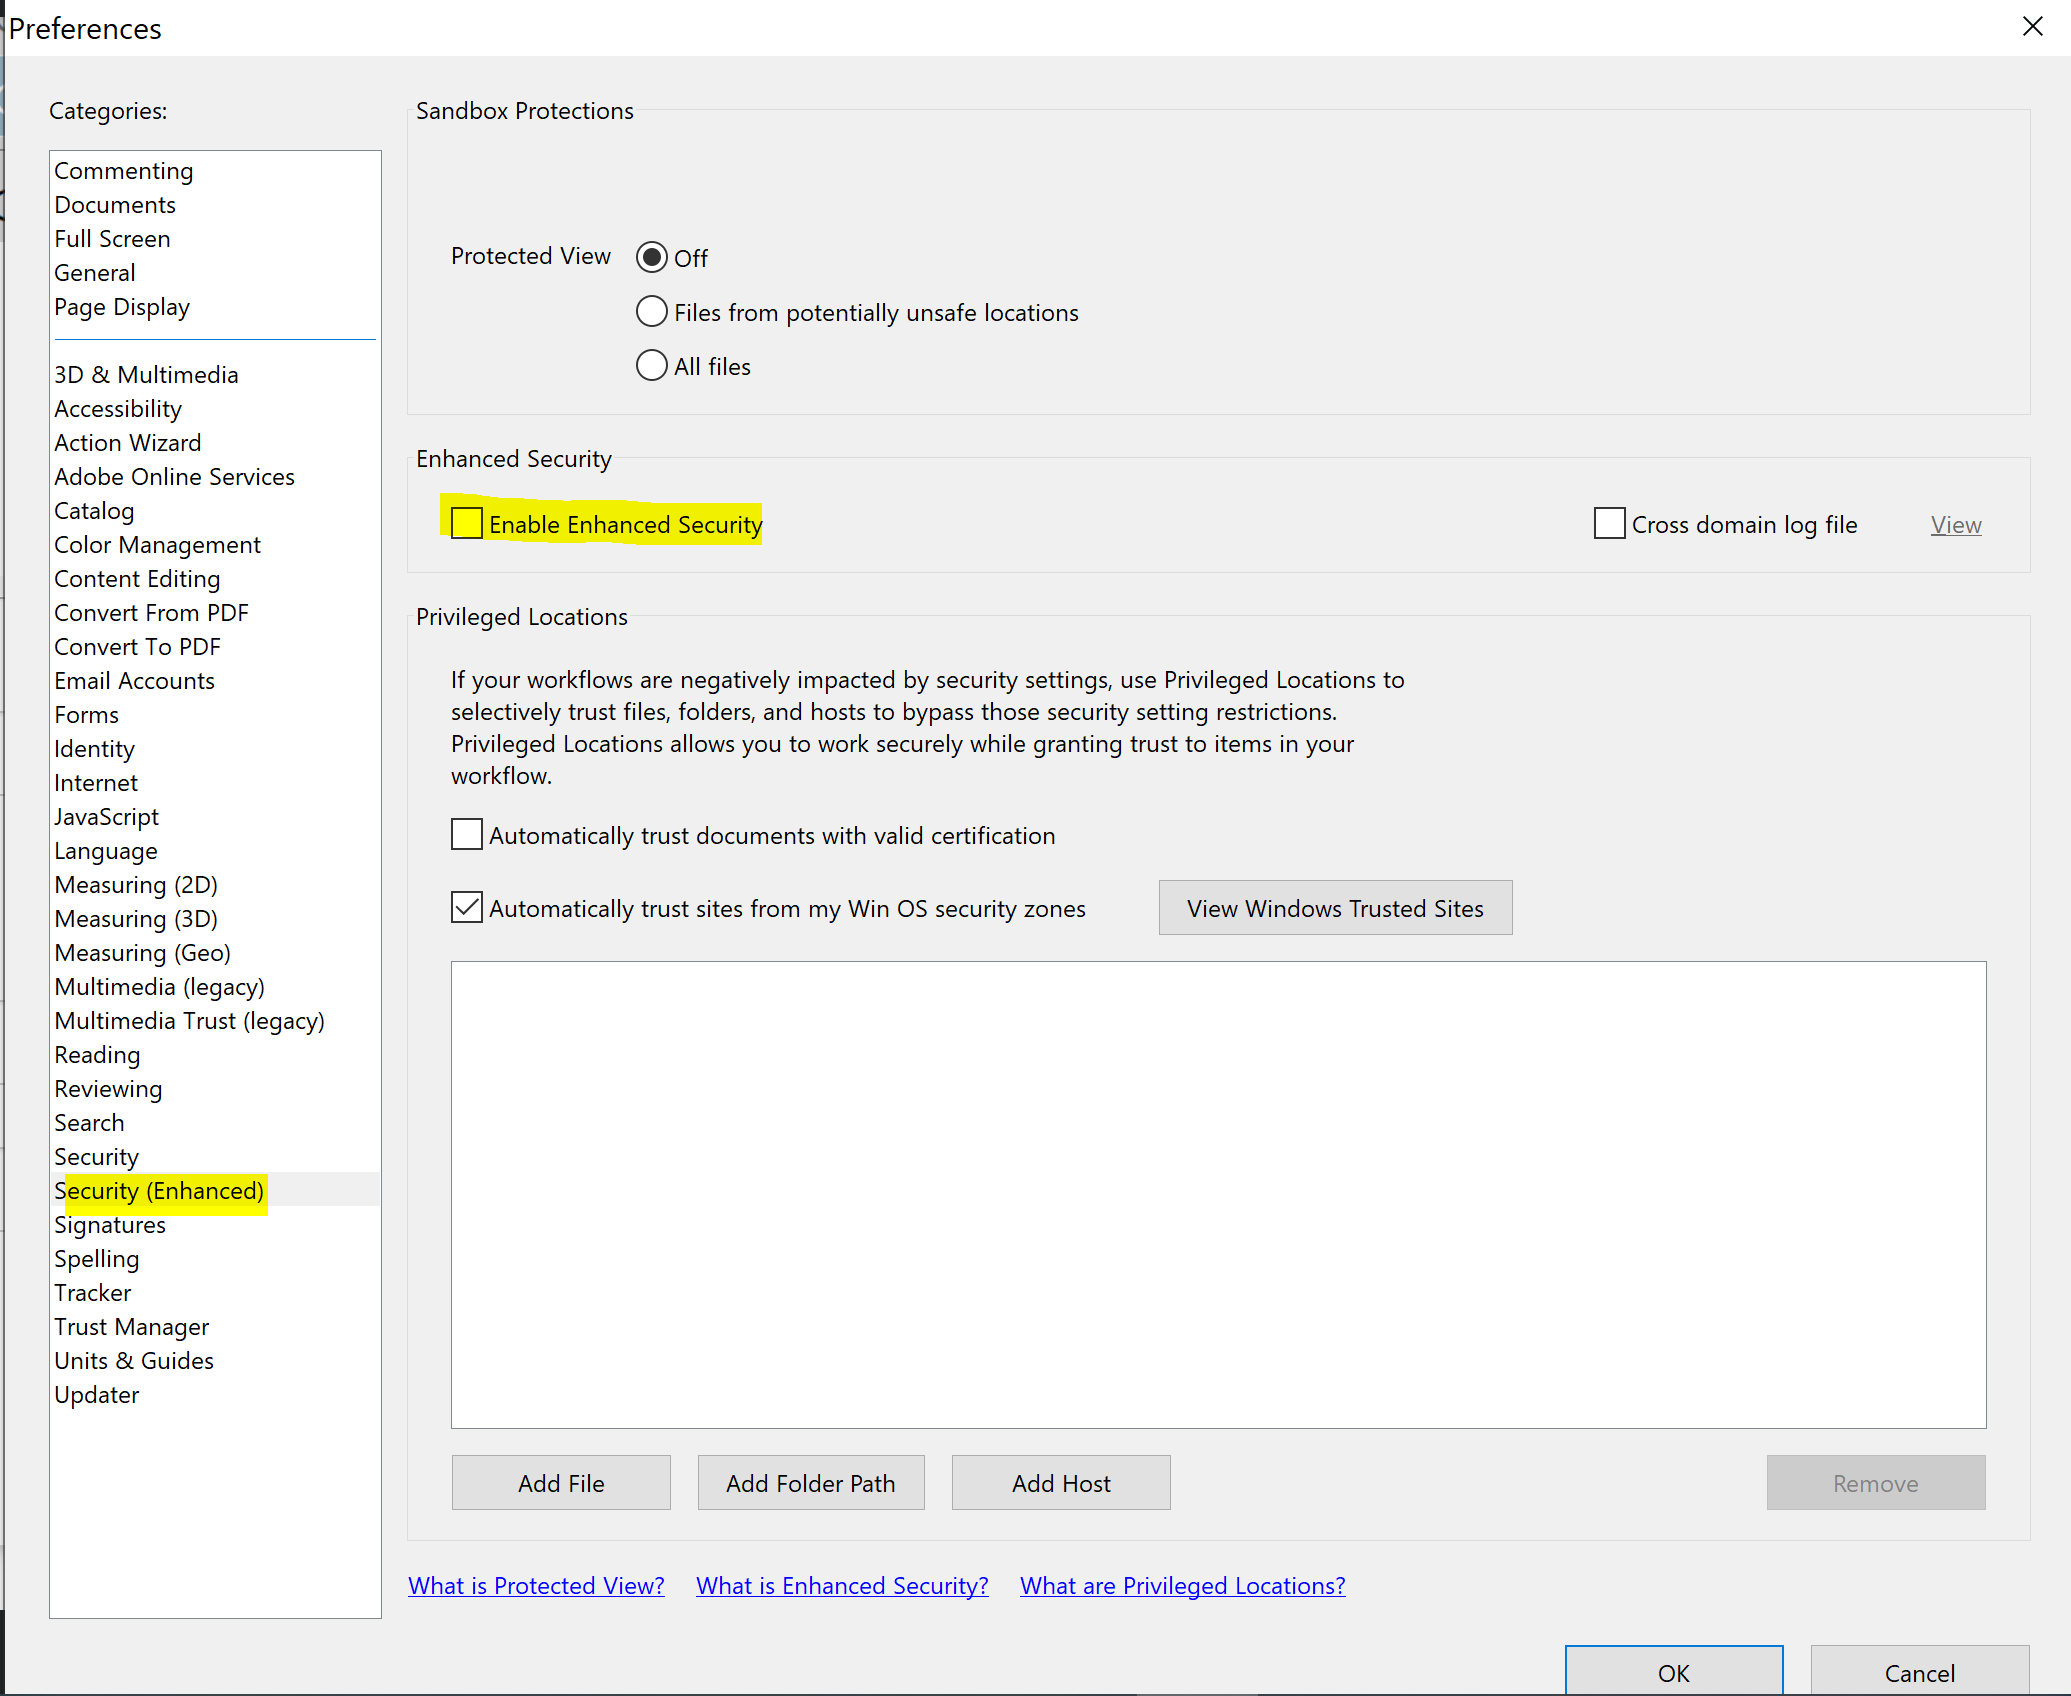The image size is (2071, 1696).
Task: Click the View link for log file
Action: pyautogui.click(x=1955, y=525)
